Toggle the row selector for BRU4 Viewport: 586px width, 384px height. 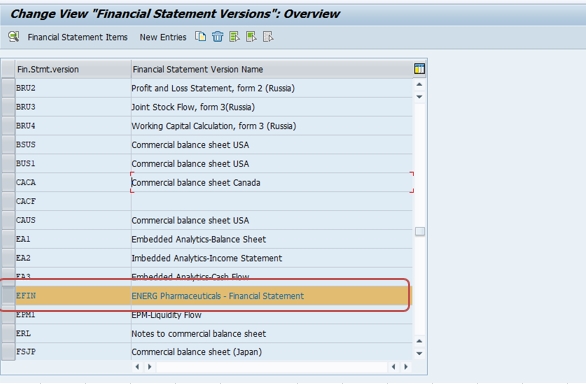coord(8,126)
